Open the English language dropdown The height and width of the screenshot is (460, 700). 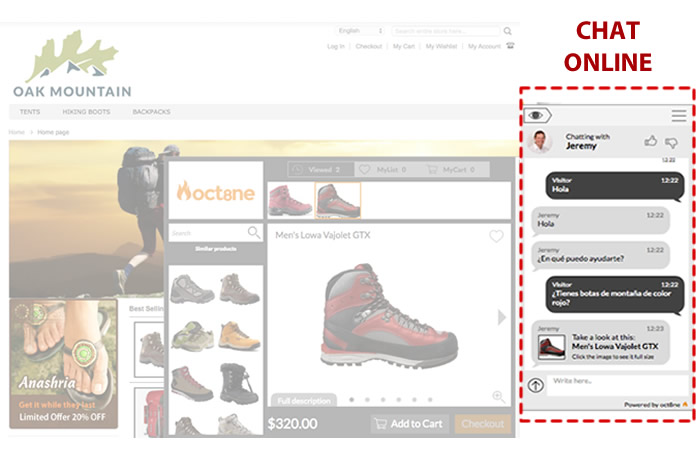360,31
